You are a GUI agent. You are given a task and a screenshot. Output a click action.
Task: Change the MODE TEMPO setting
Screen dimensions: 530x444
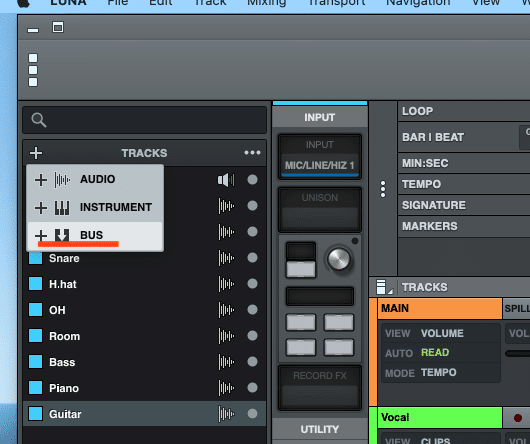[x=441, y=373]
